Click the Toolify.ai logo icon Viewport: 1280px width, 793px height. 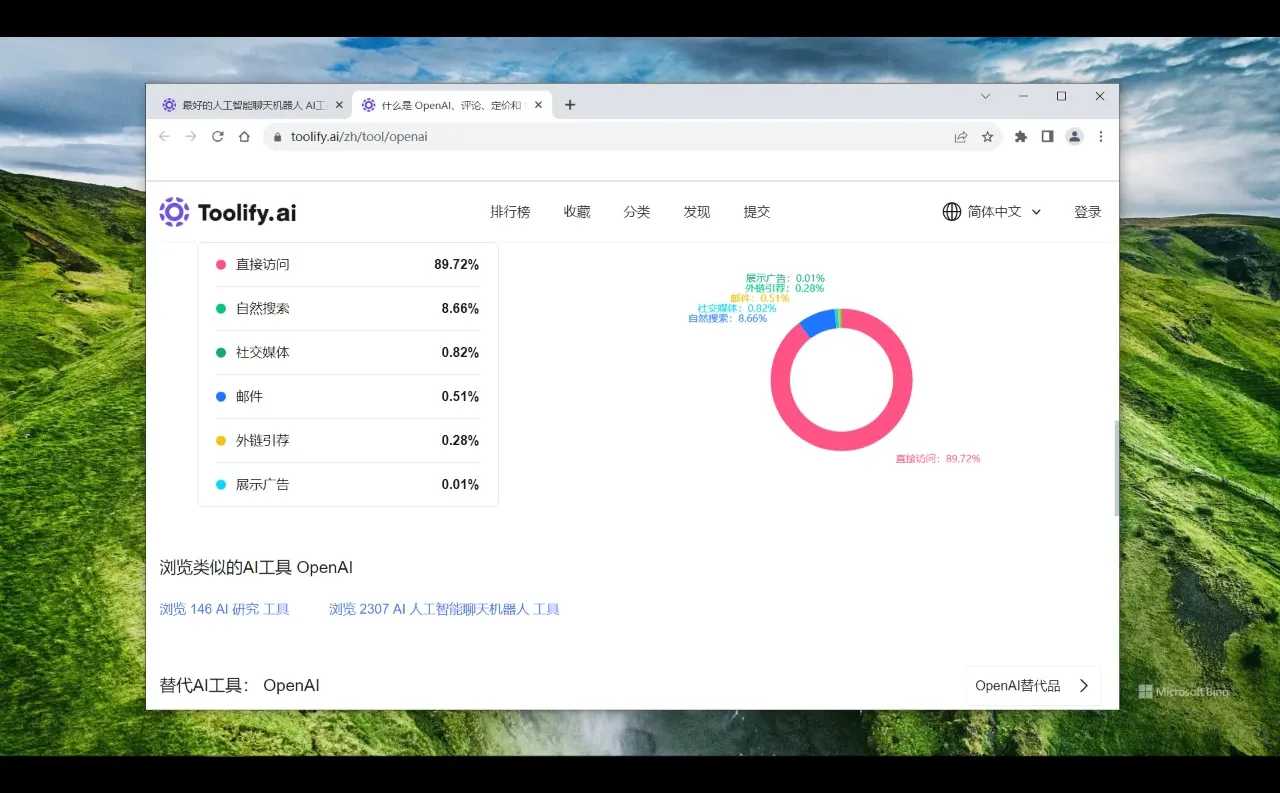click(174, 211)
